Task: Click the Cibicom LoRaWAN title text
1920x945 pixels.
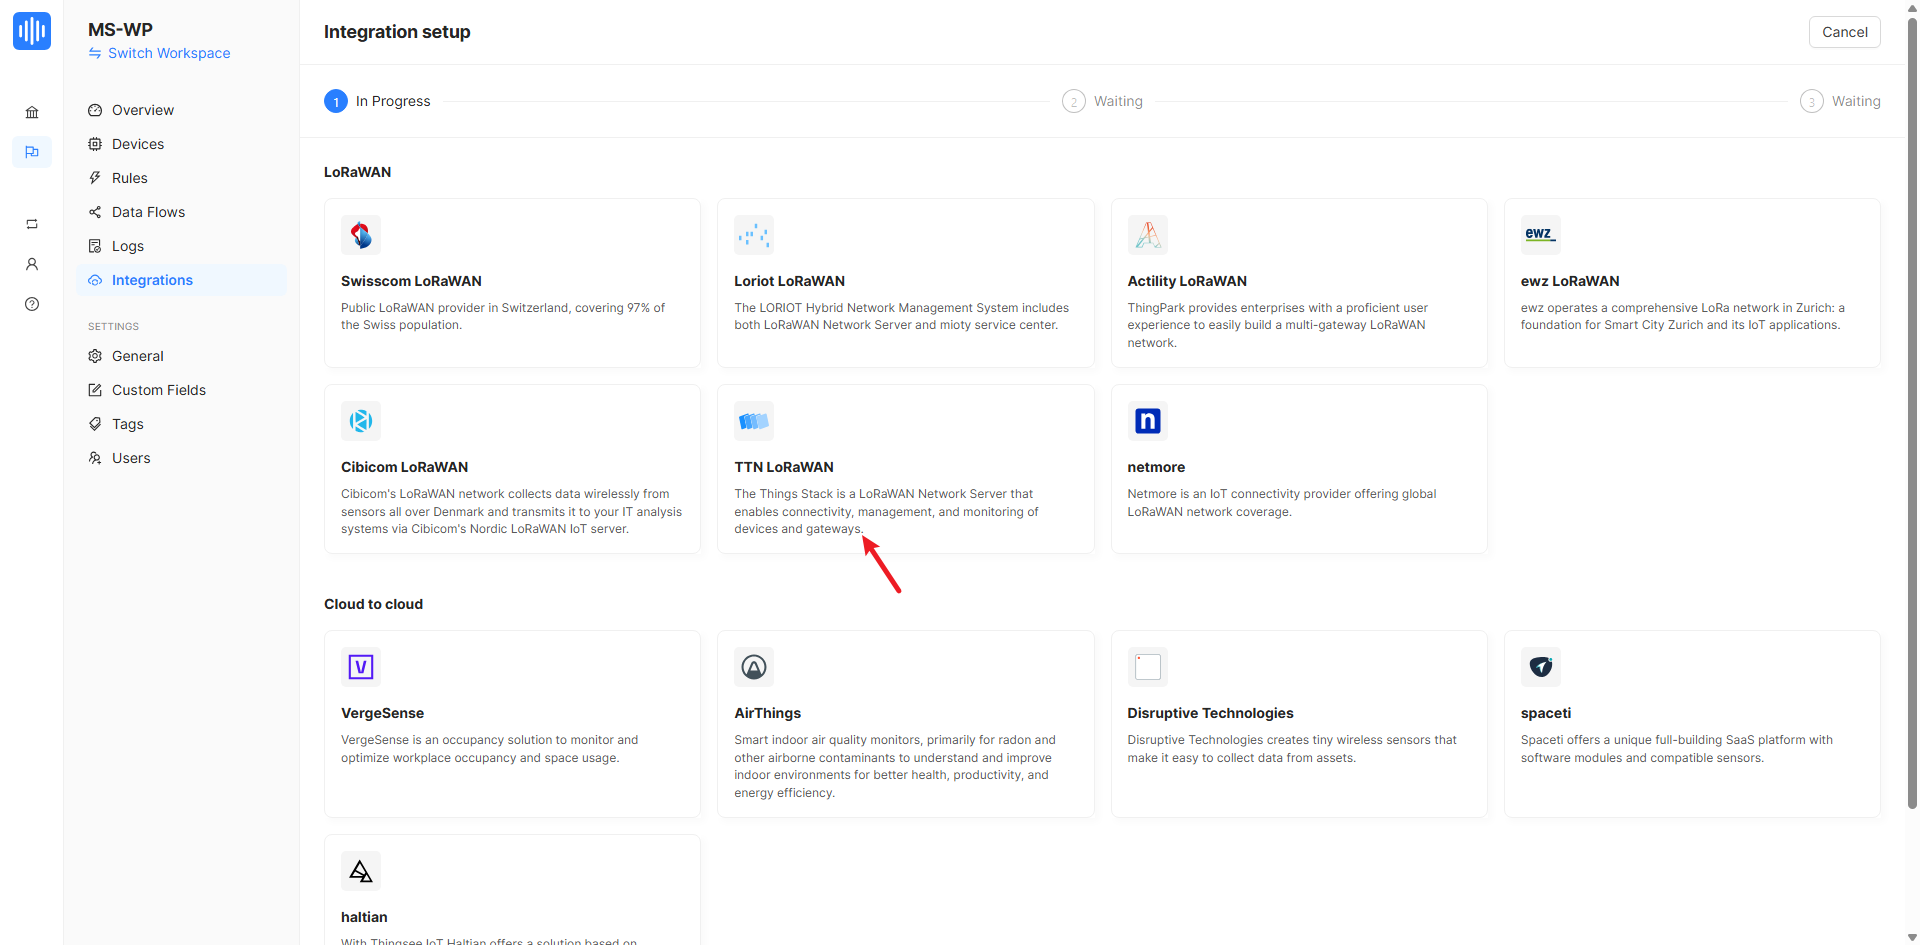Action: pos(404,467)
